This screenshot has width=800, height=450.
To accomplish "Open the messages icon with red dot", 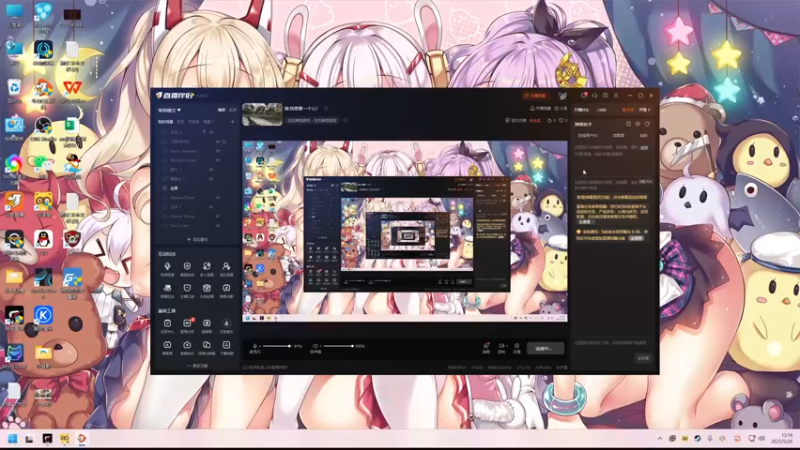I will [x=584, y=95].
